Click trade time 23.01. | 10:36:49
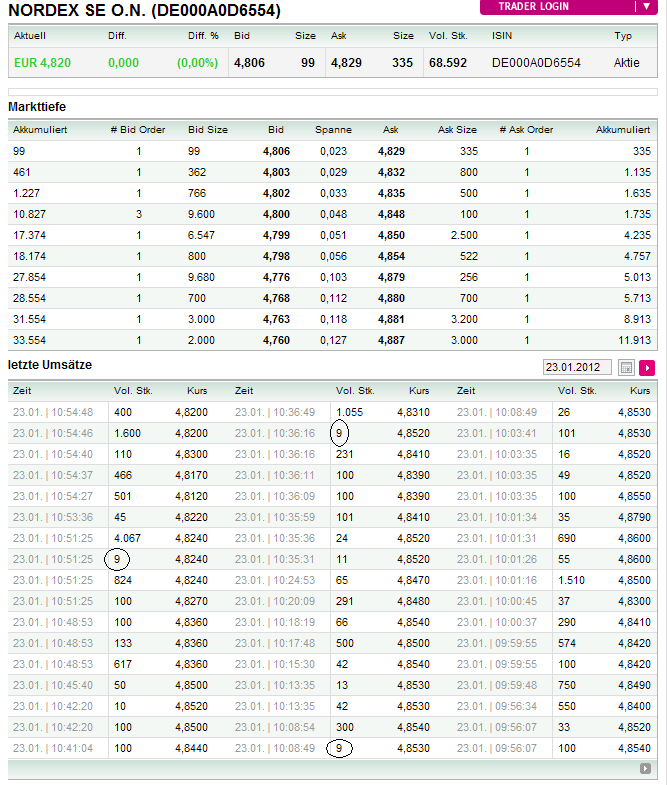The image size is (667, 785). point(275,413)
